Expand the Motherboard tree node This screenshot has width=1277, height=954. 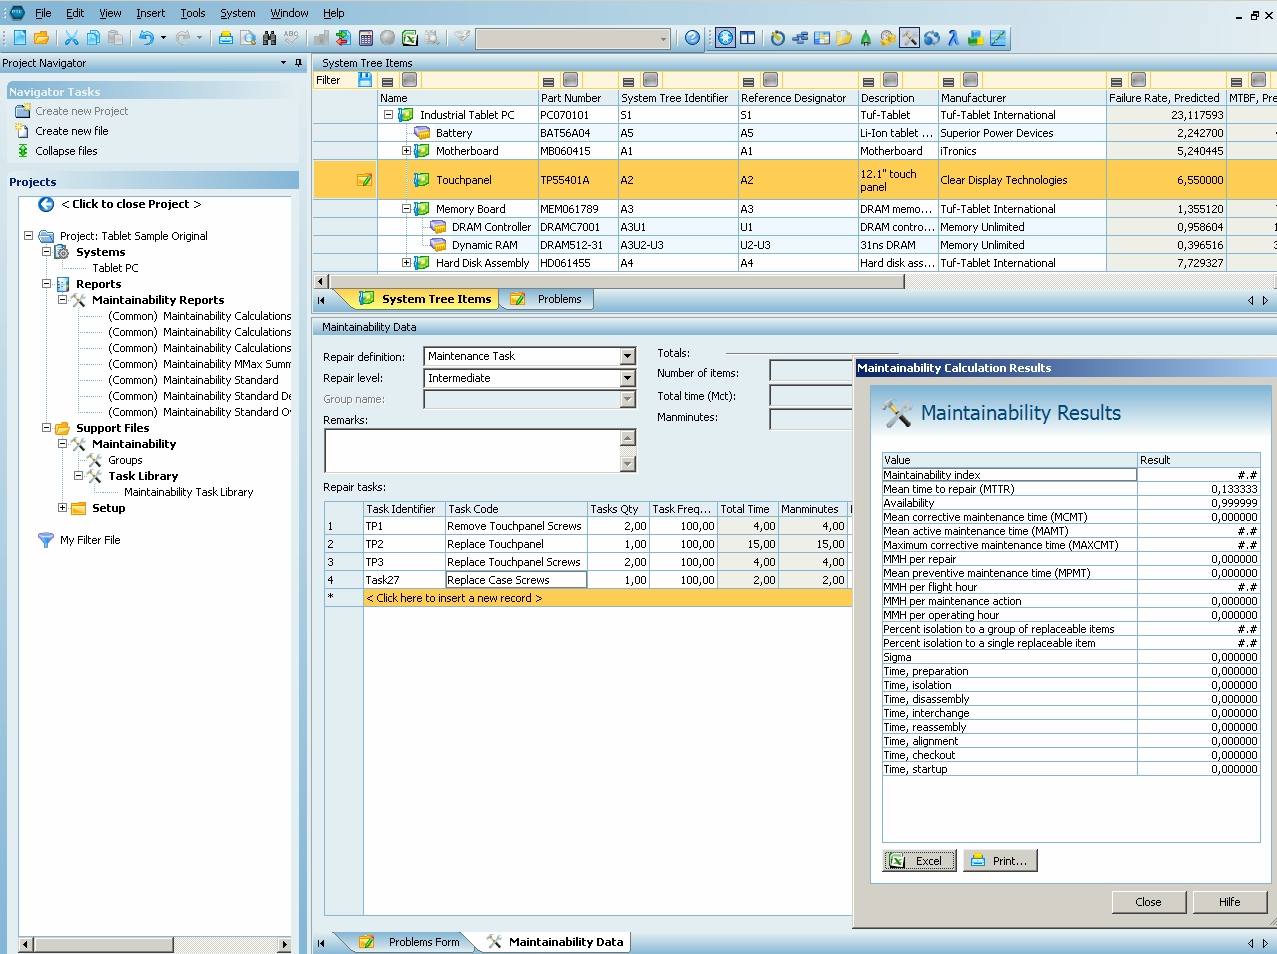[x=406, y=151]
